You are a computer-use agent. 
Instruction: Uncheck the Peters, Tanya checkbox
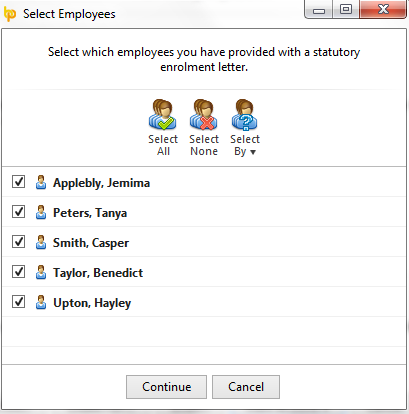[18, 212]
